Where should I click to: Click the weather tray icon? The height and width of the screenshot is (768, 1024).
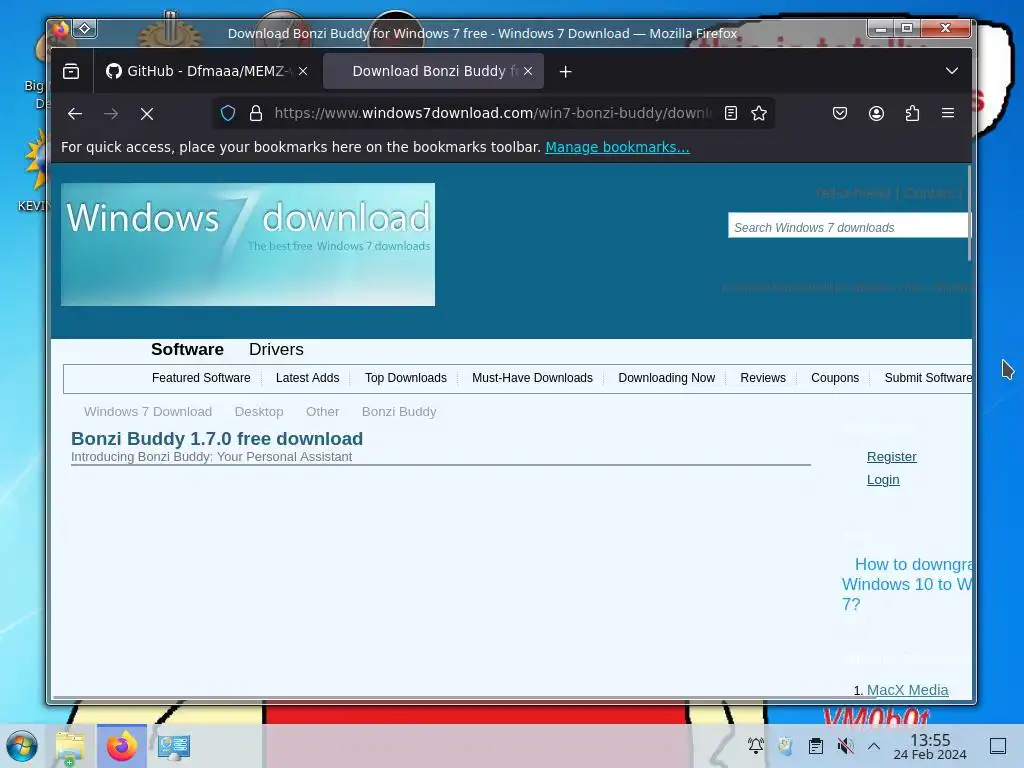(786, 745)
